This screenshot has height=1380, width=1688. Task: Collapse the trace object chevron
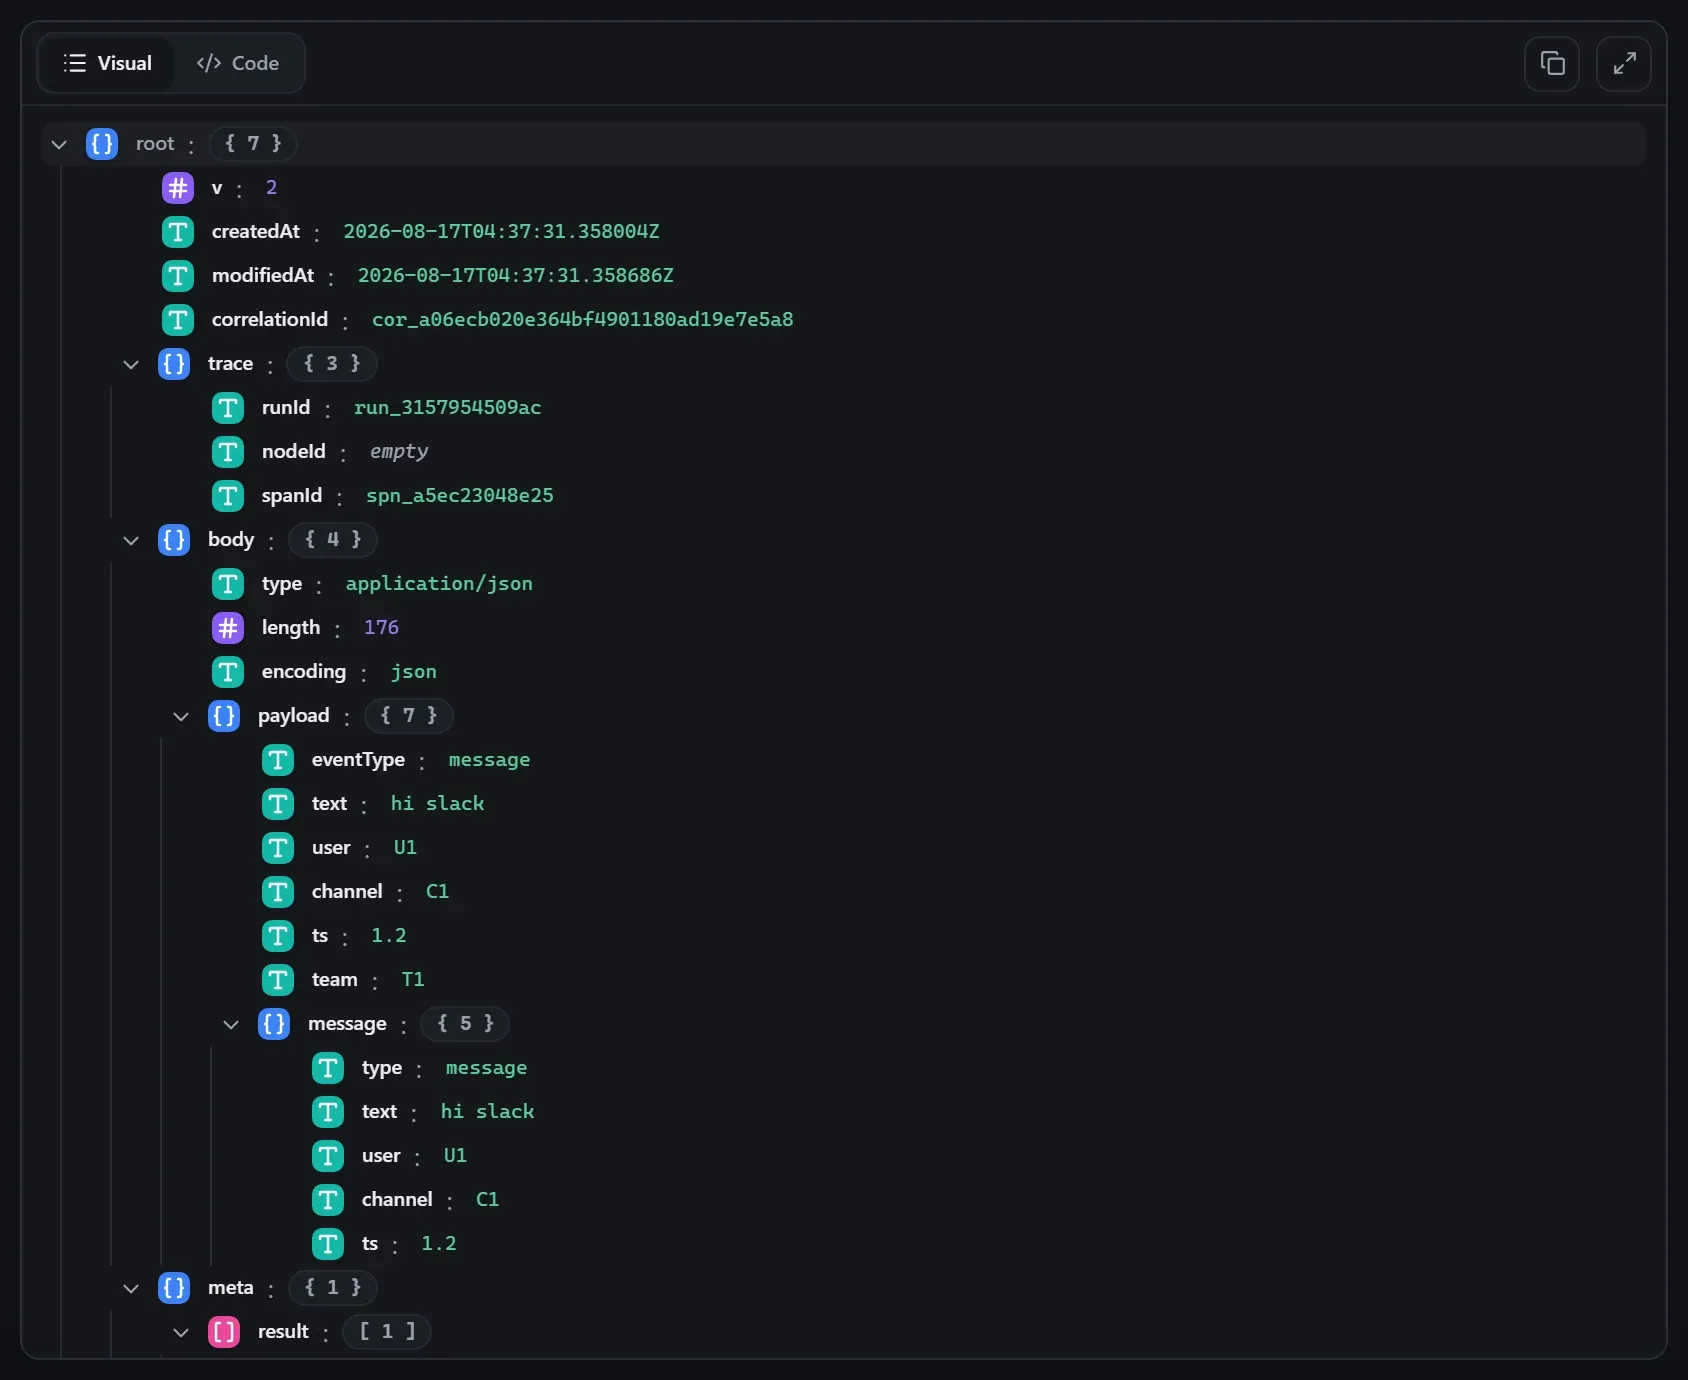[x=131, y=364]
